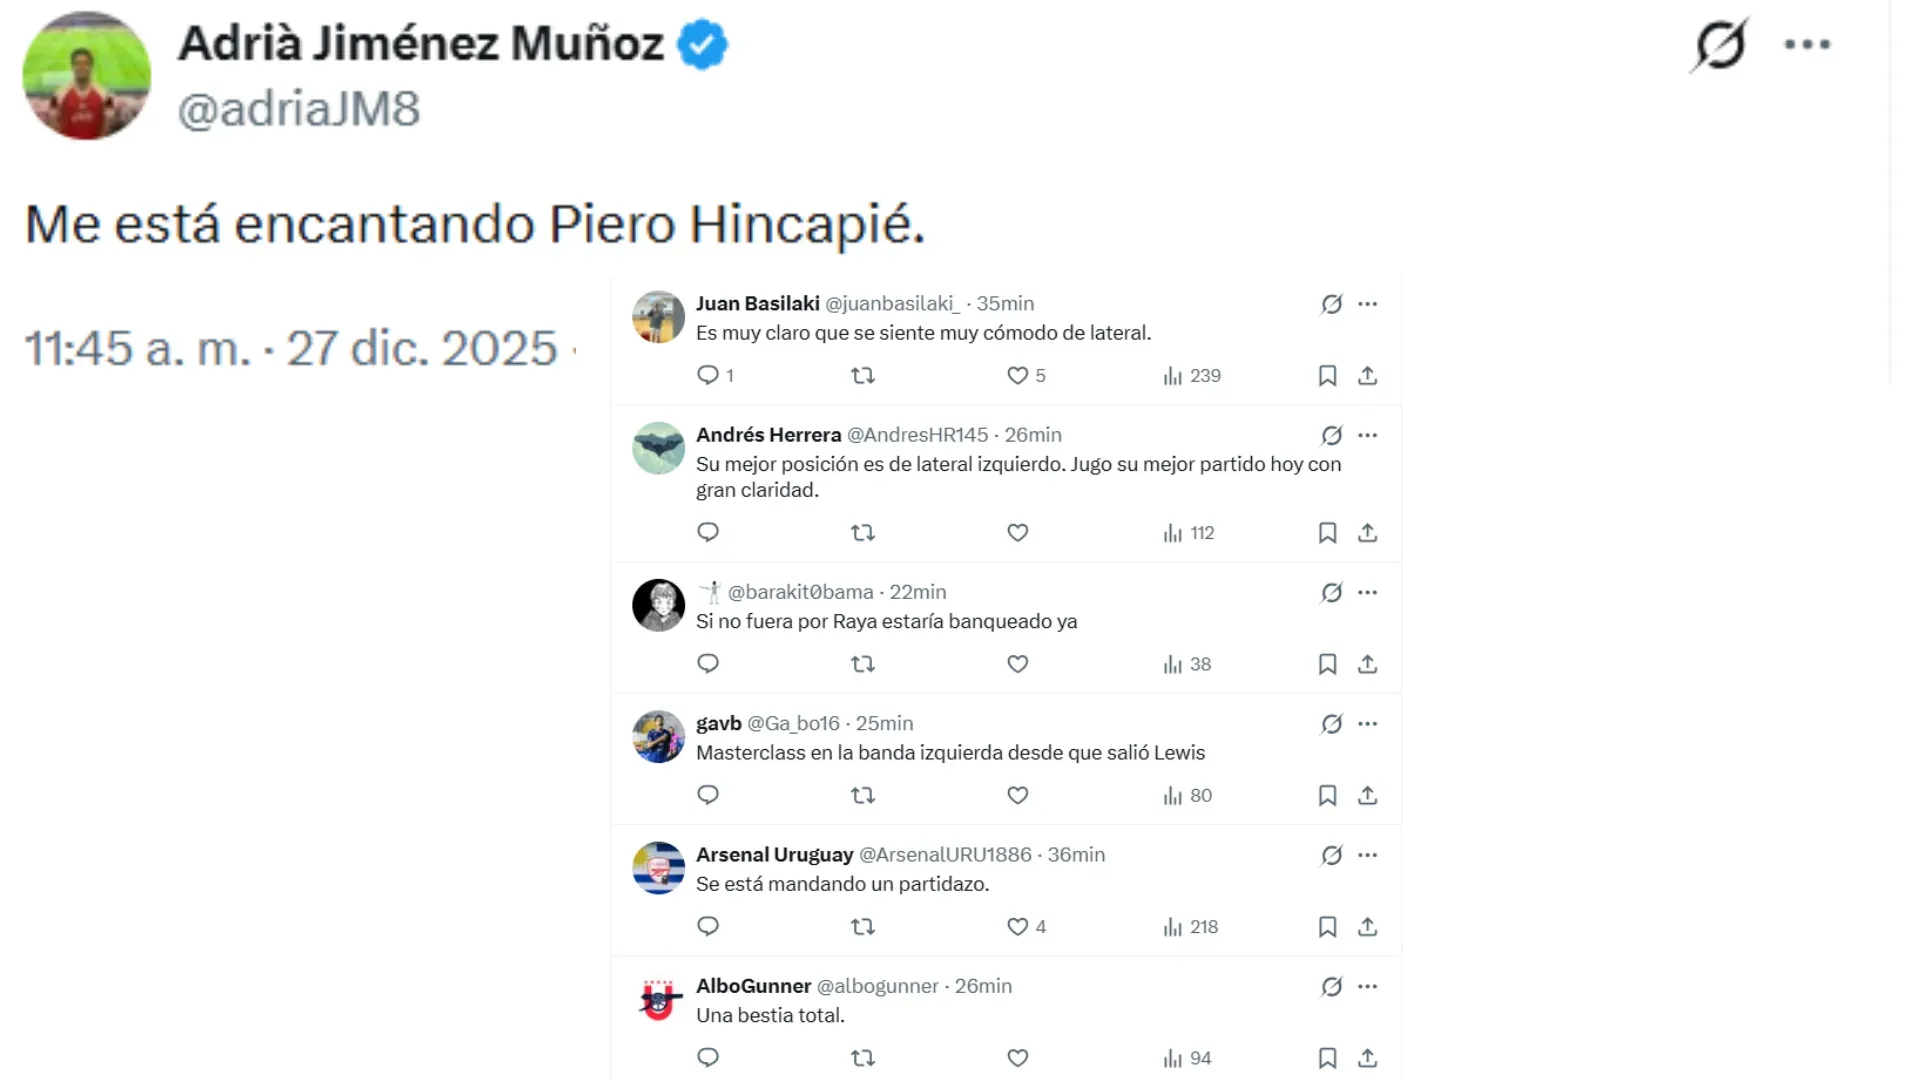
Task: Open @adriaJM8 profile via the handle
Action: [299, 108]
